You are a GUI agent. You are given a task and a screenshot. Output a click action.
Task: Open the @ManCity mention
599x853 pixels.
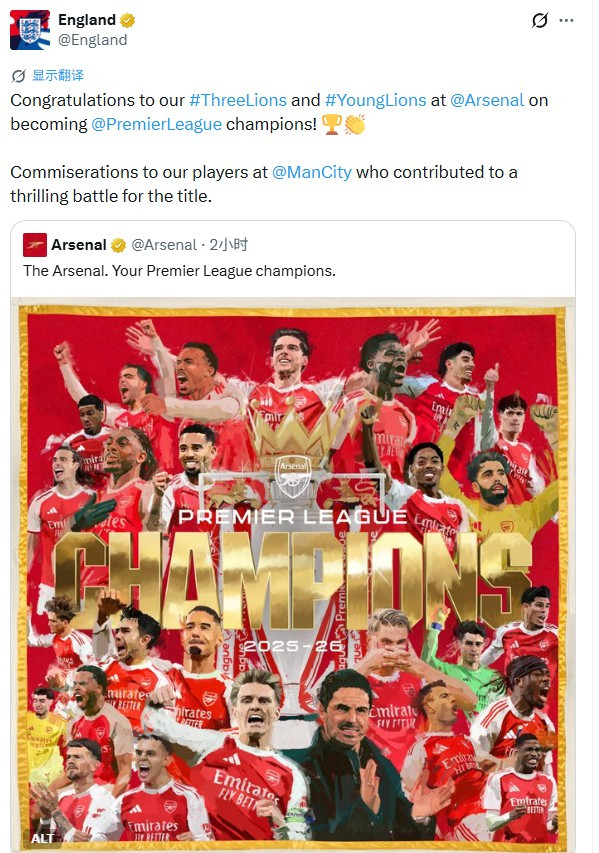tap(312, 172)
